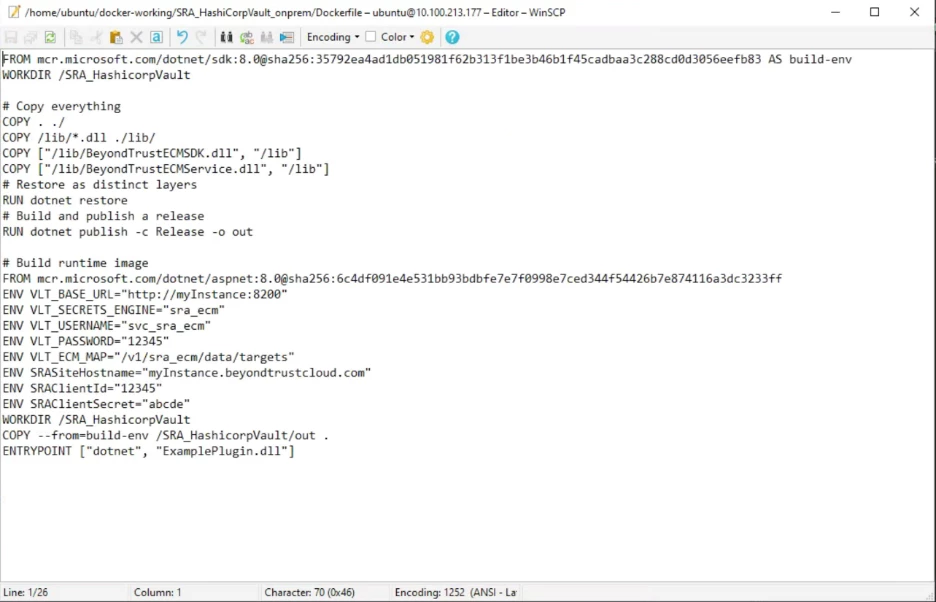This screenshot has height=602, width=936.
Task: Click the 'RUN dotnet publish' line
Action: 128,232
